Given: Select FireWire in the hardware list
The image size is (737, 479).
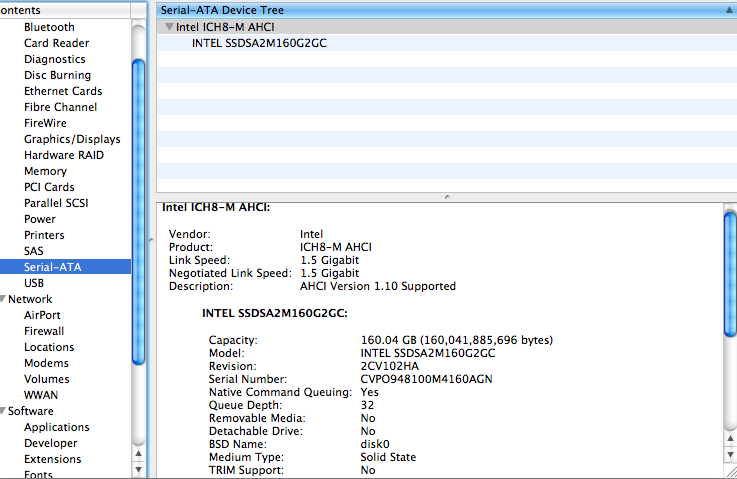Looking at the screenshot, I should point(45,123).
